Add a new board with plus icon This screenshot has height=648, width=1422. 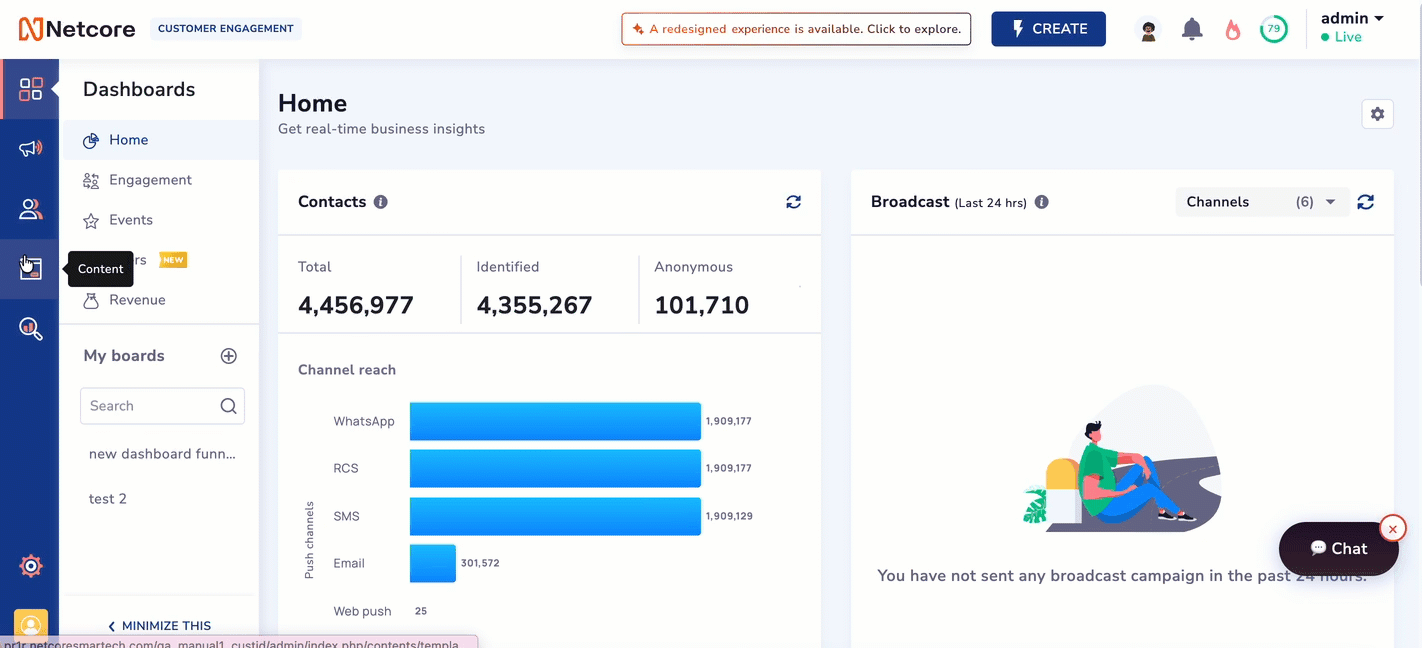[x=229, y=356]
